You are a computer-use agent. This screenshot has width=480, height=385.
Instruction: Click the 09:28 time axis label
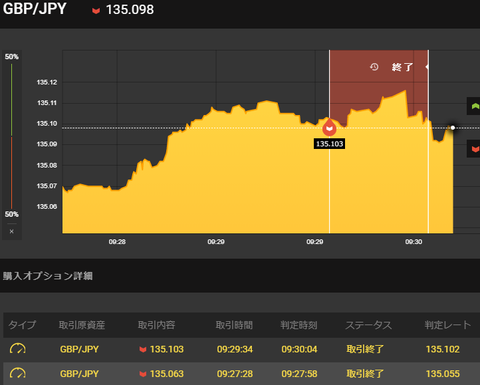pos(117,242)
